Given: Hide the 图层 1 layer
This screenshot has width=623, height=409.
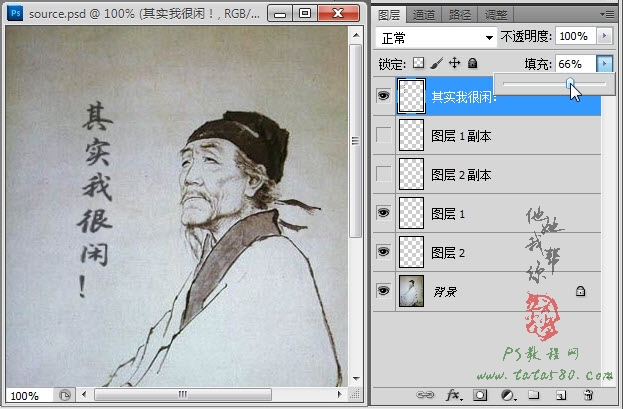Looking at the screenshot, I should pos(383,213).
